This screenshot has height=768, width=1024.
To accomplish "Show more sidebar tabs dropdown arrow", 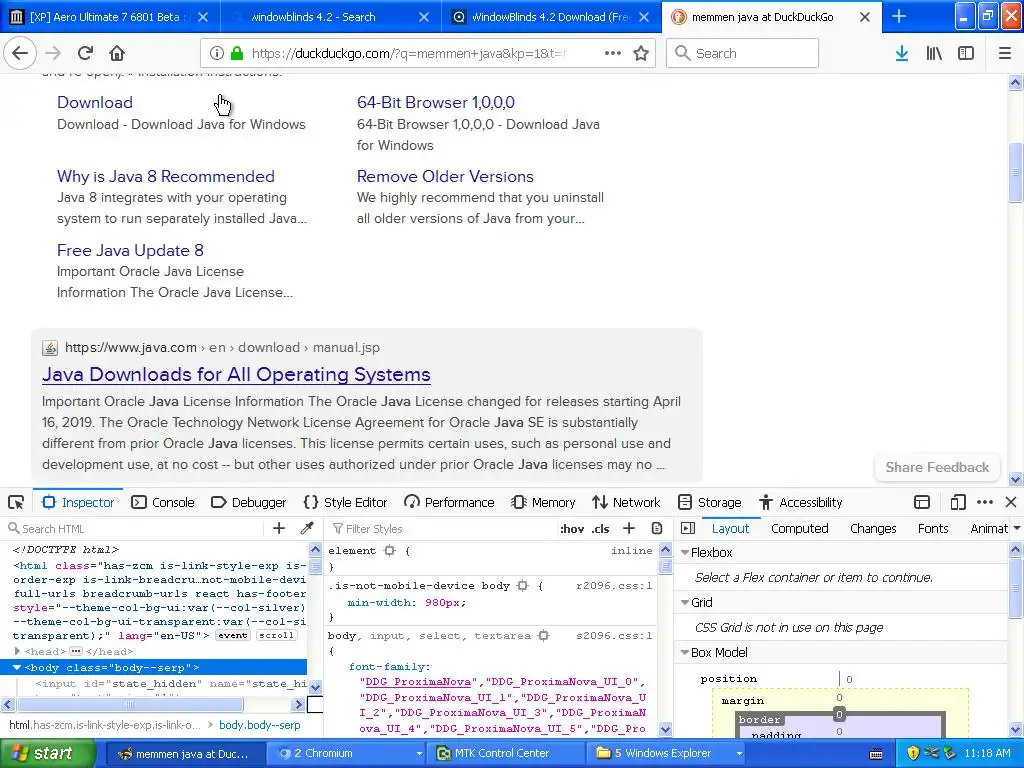I will point(1017,528).
